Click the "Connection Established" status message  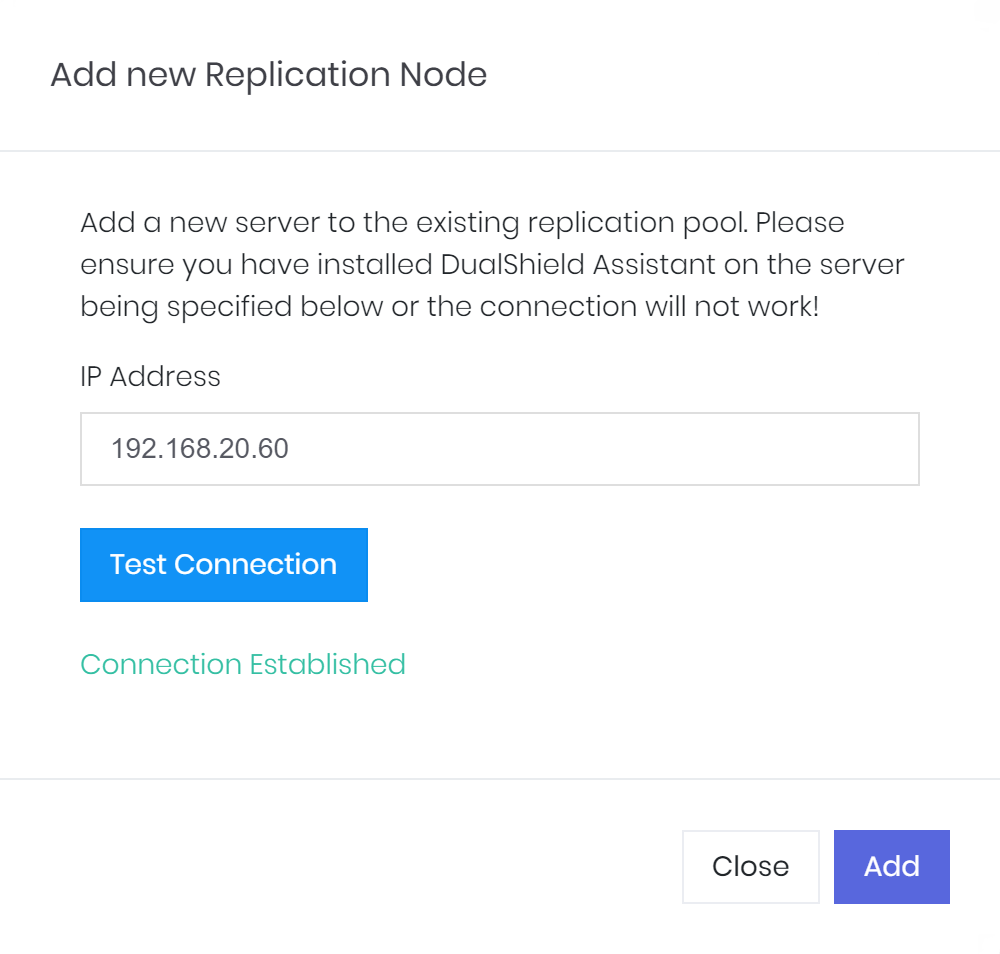click(x=243, y=665)
